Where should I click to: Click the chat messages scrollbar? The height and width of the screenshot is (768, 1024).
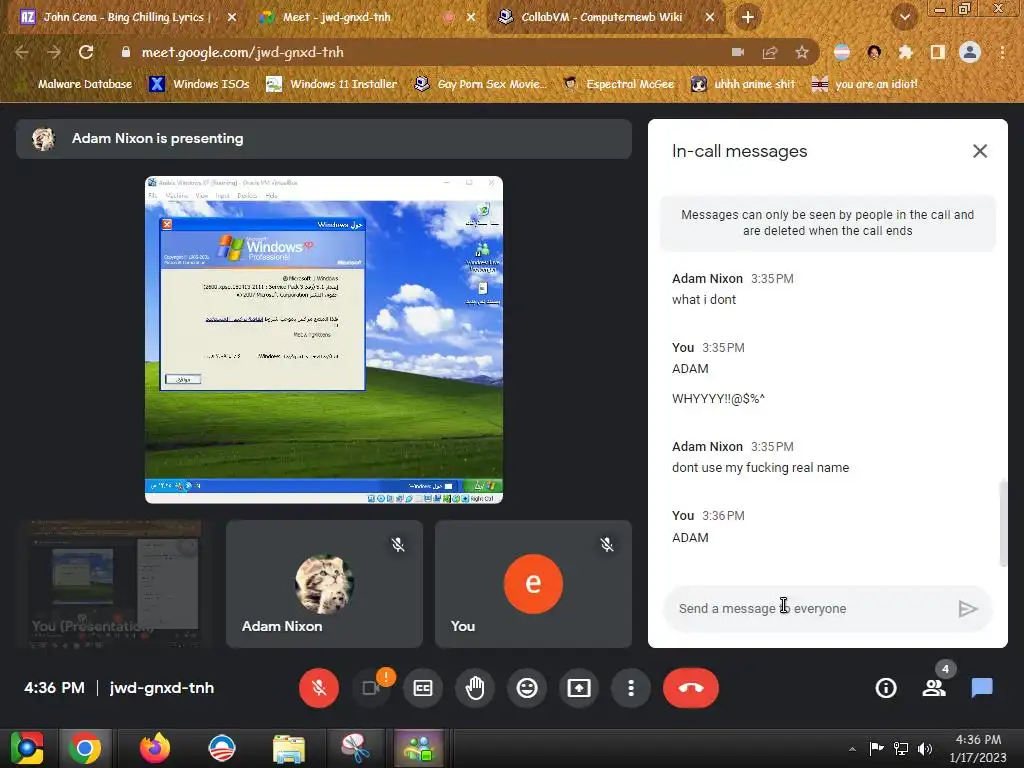tap(1003, 523)
